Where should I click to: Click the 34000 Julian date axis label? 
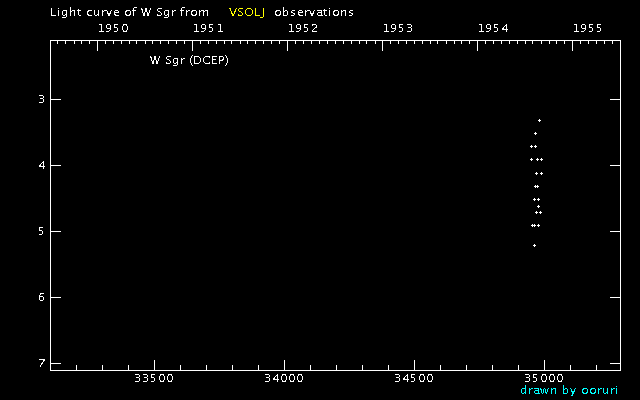[x=283, y=378]
